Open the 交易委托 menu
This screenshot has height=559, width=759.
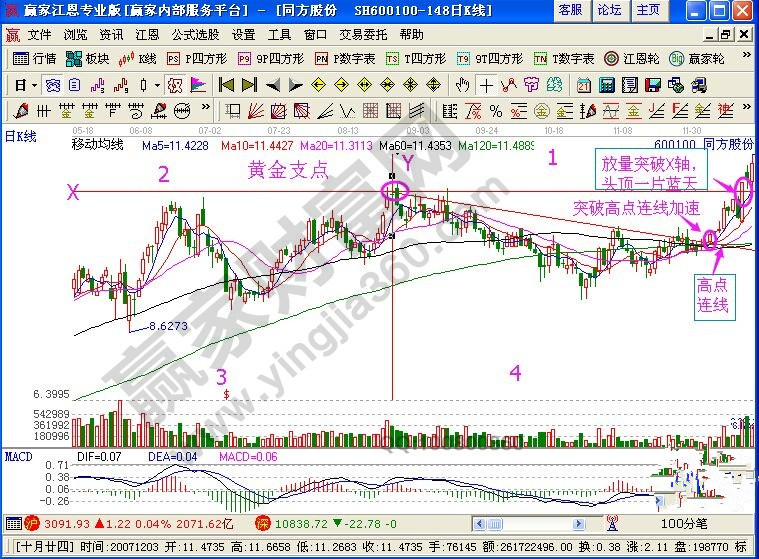(x=363, y=35)
